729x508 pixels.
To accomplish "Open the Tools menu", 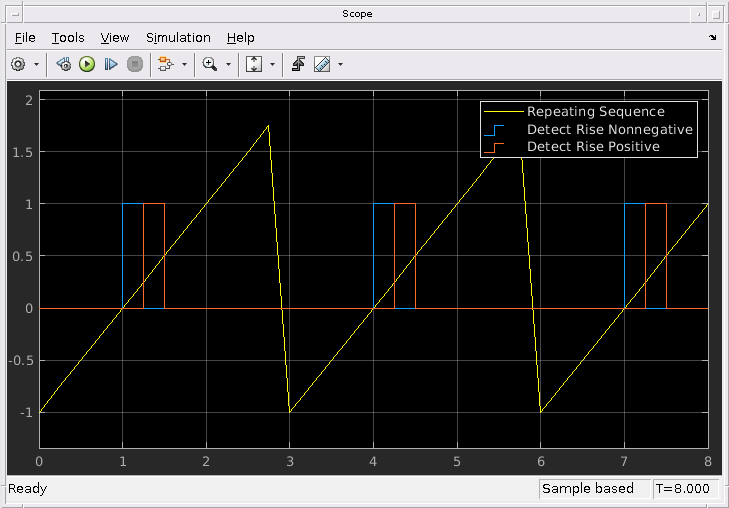I will pyautogui.click(x=68, y=38).
